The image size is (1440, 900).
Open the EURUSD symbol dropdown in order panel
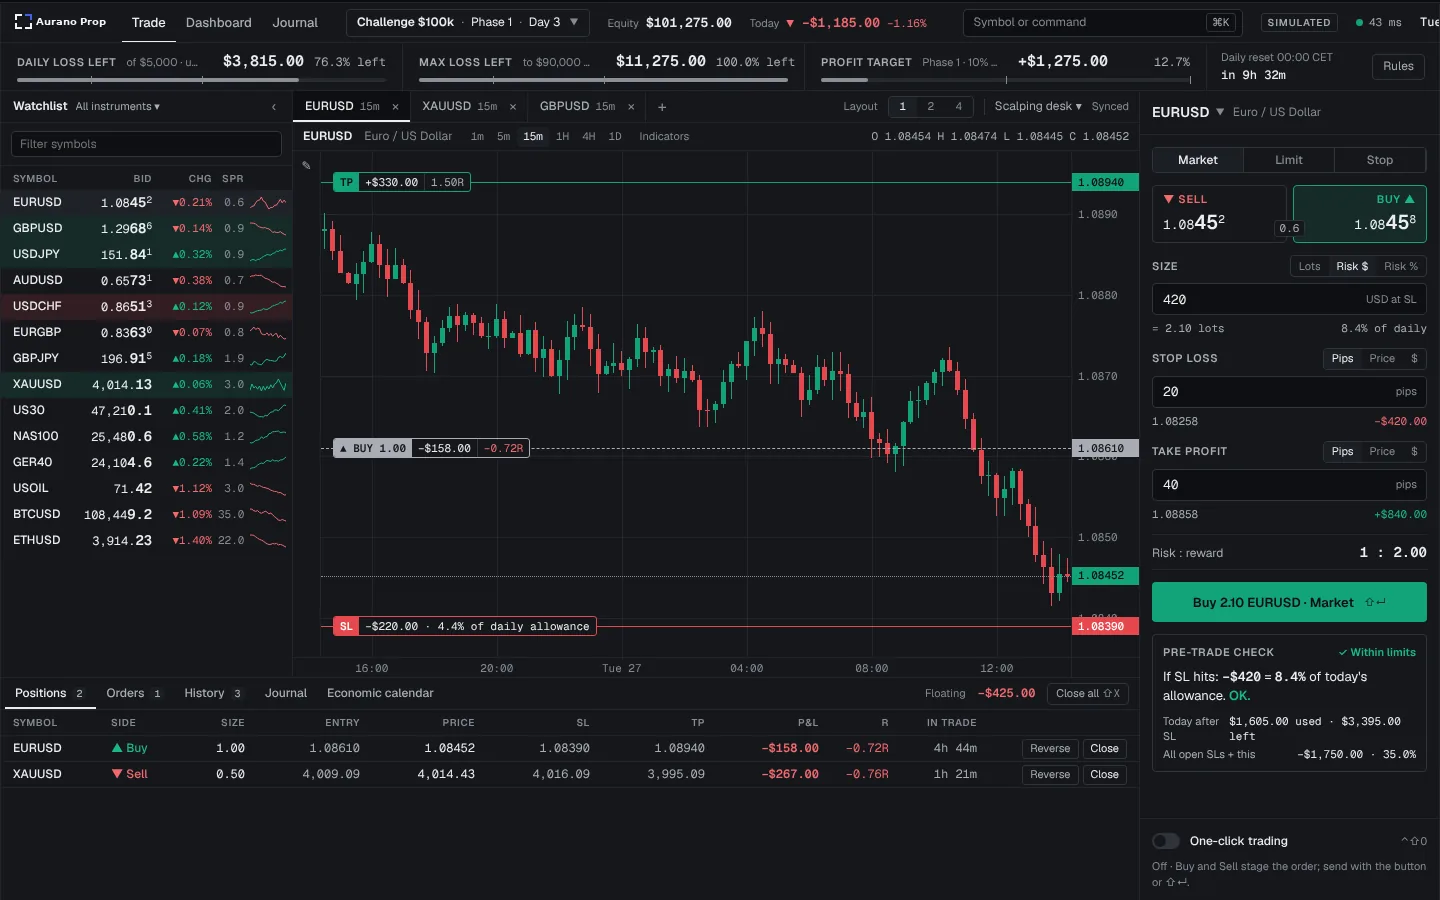[1188, 112]
